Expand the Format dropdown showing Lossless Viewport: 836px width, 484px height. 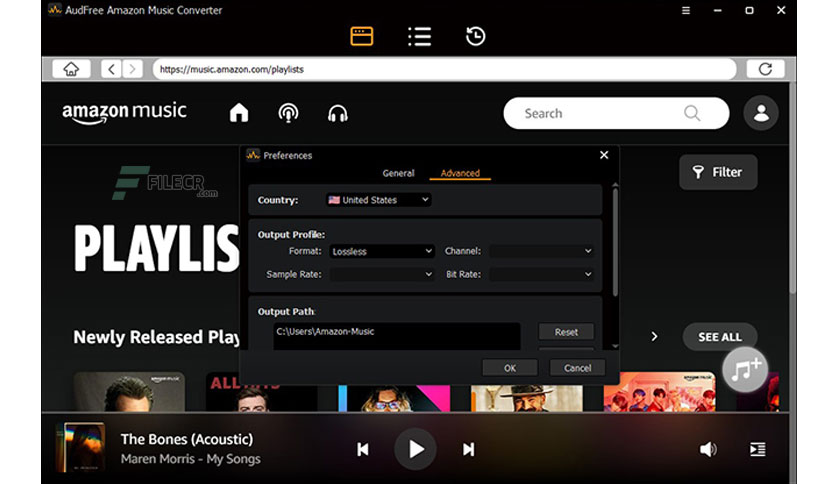[x=382, y=251]
